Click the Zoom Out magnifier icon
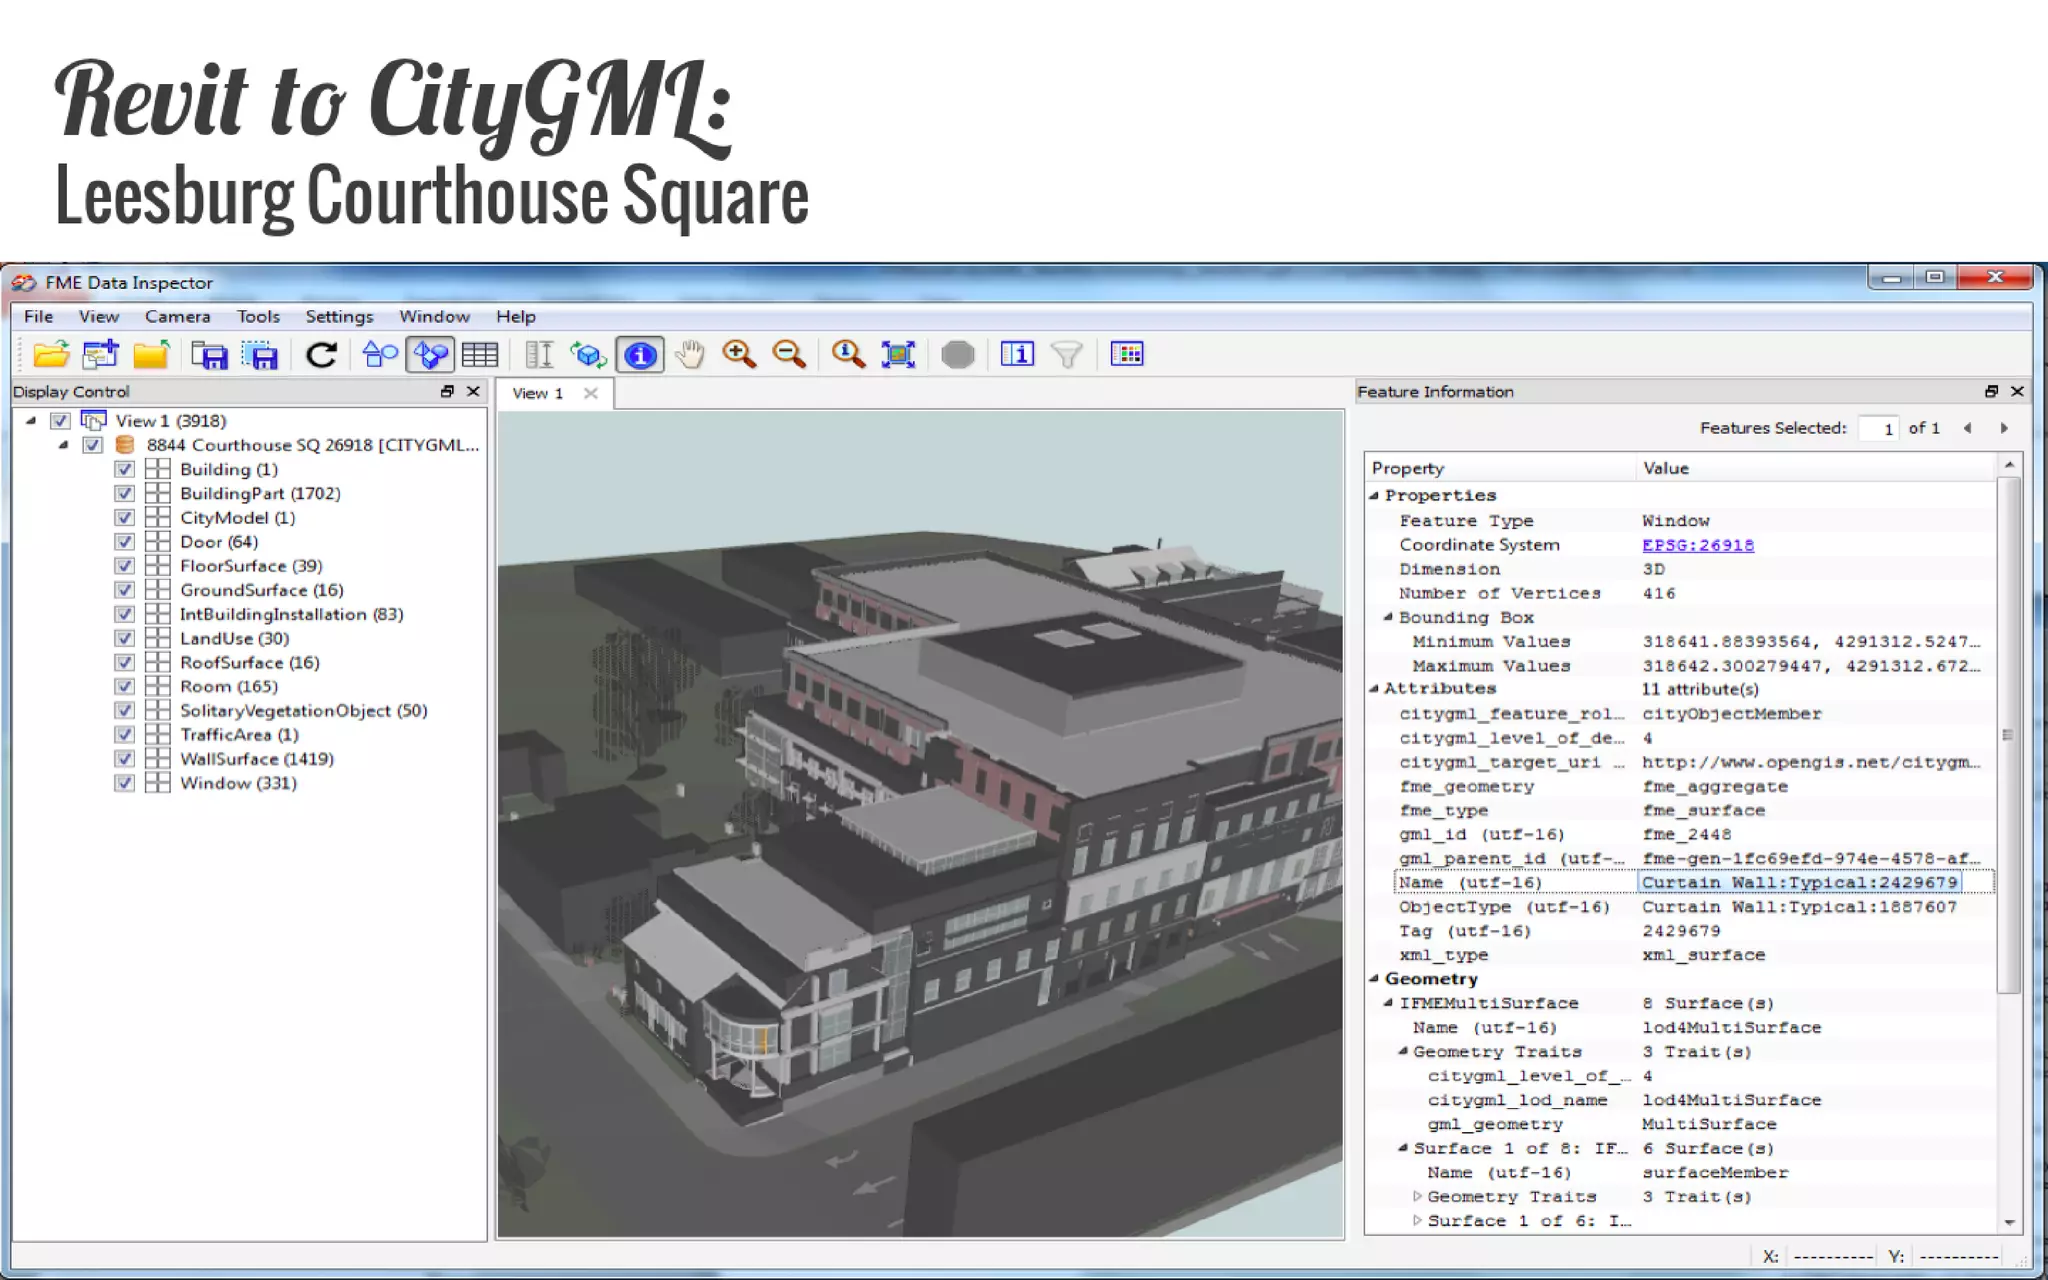Screen dimensions: 2048x1280 pos(789,354)
